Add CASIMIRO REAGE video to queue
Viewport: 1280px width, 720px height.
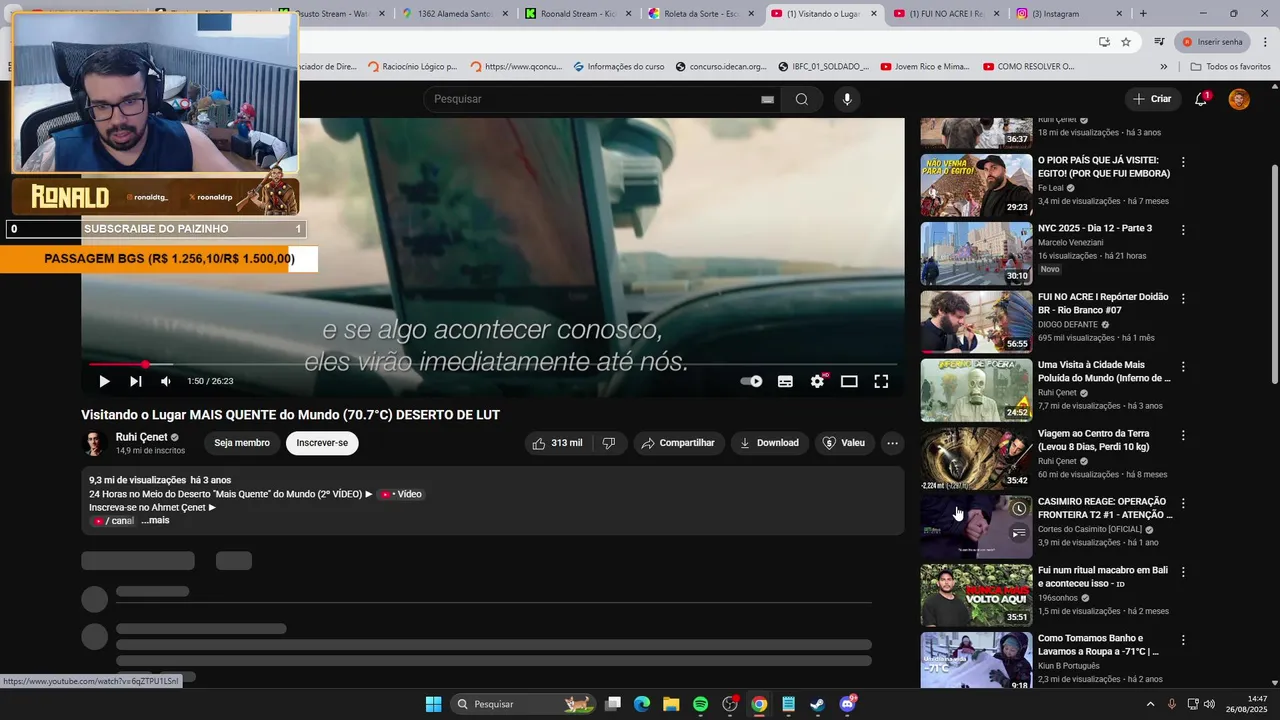tap(1018, 533)
